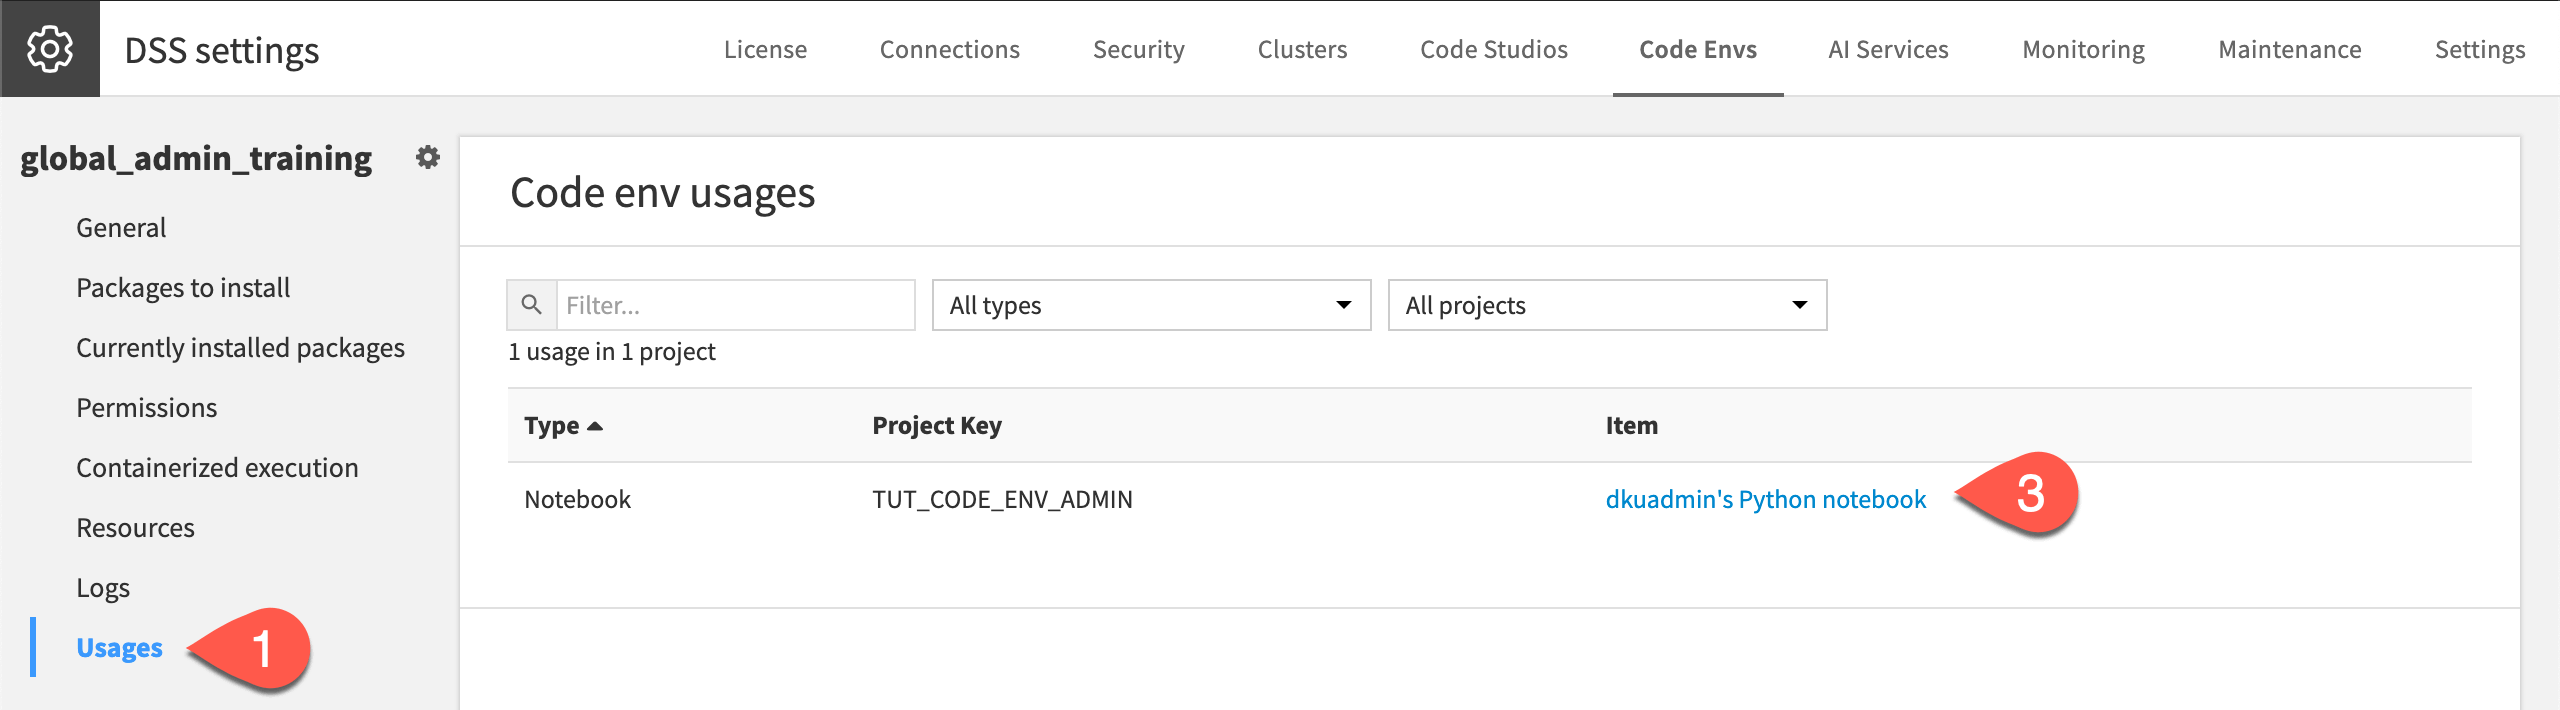This screenshot has height=710, width=2560.
Task: Open Permissions in the sidebar
Action: tap(146, 408)
